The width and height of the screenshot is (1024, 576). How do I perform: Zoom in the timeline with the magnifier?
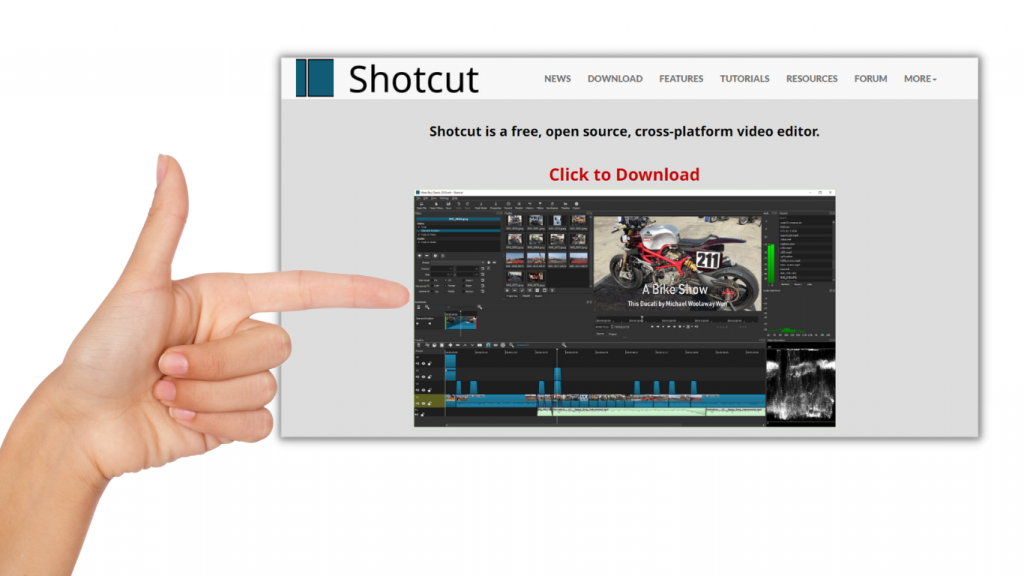pos(564,345)
